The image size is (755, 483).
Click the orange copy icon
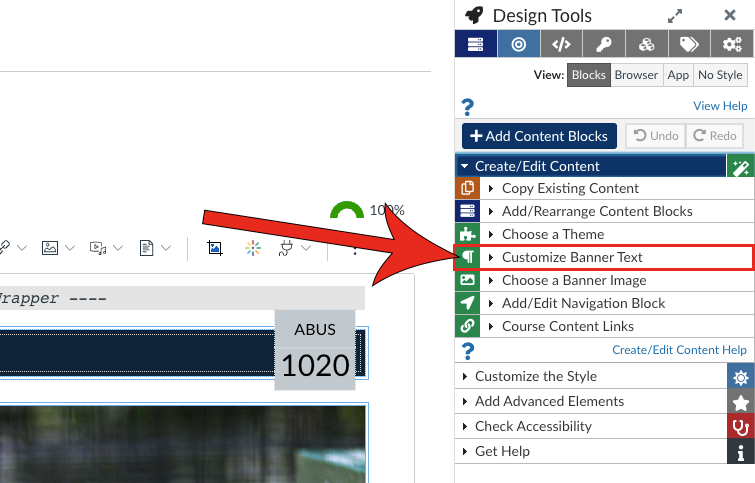pos(468,188)
